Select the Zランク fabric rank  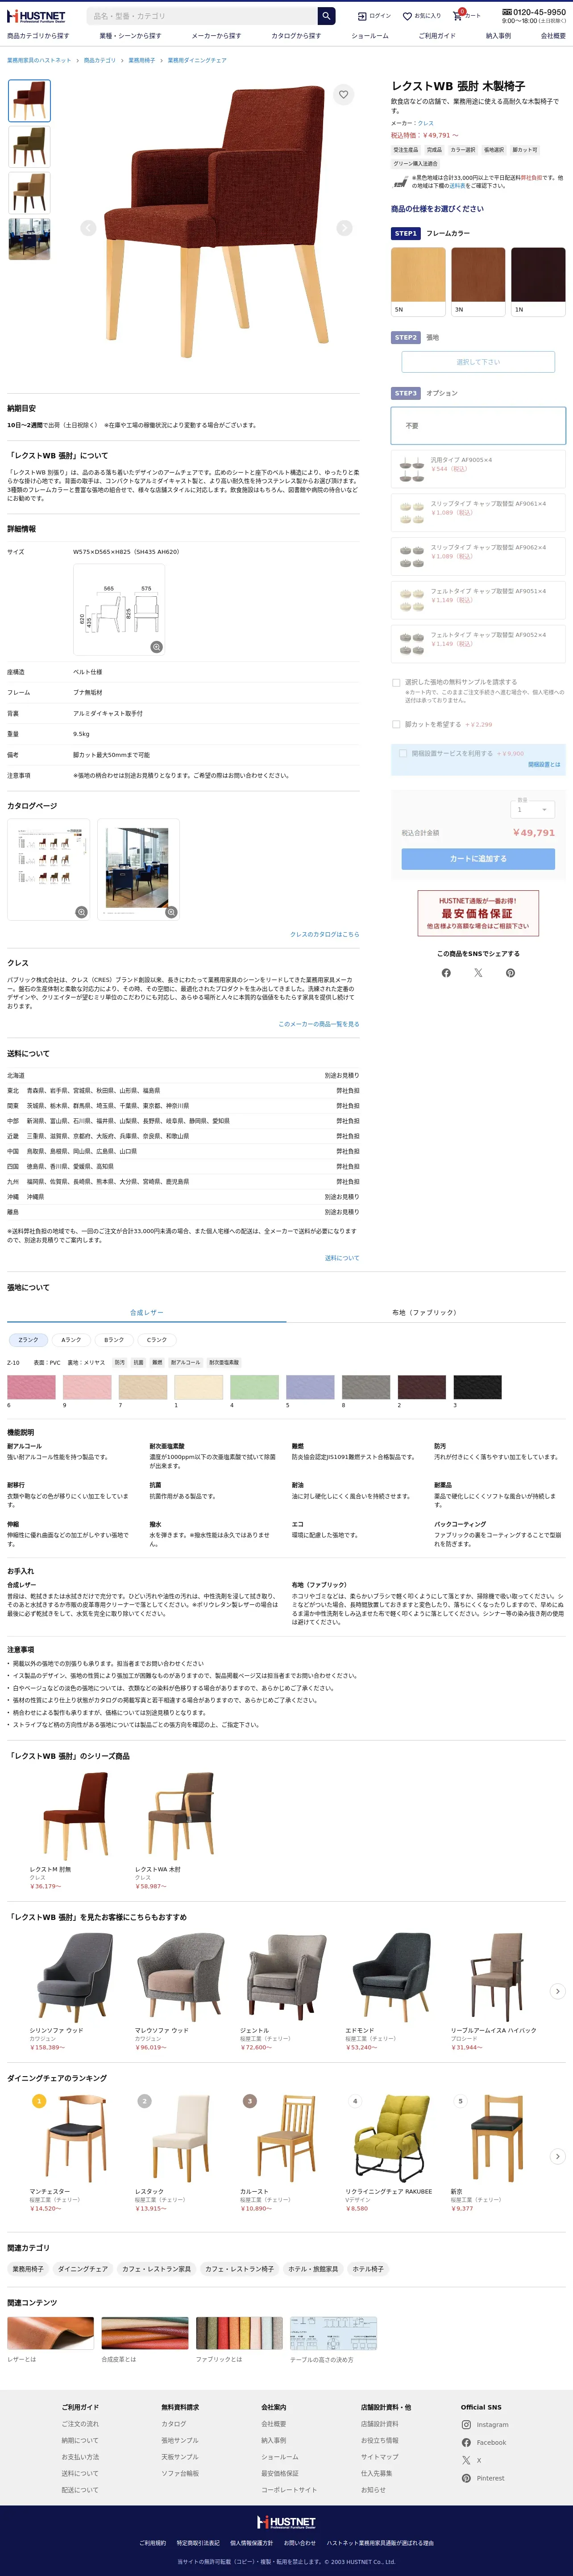[28, 1340]
